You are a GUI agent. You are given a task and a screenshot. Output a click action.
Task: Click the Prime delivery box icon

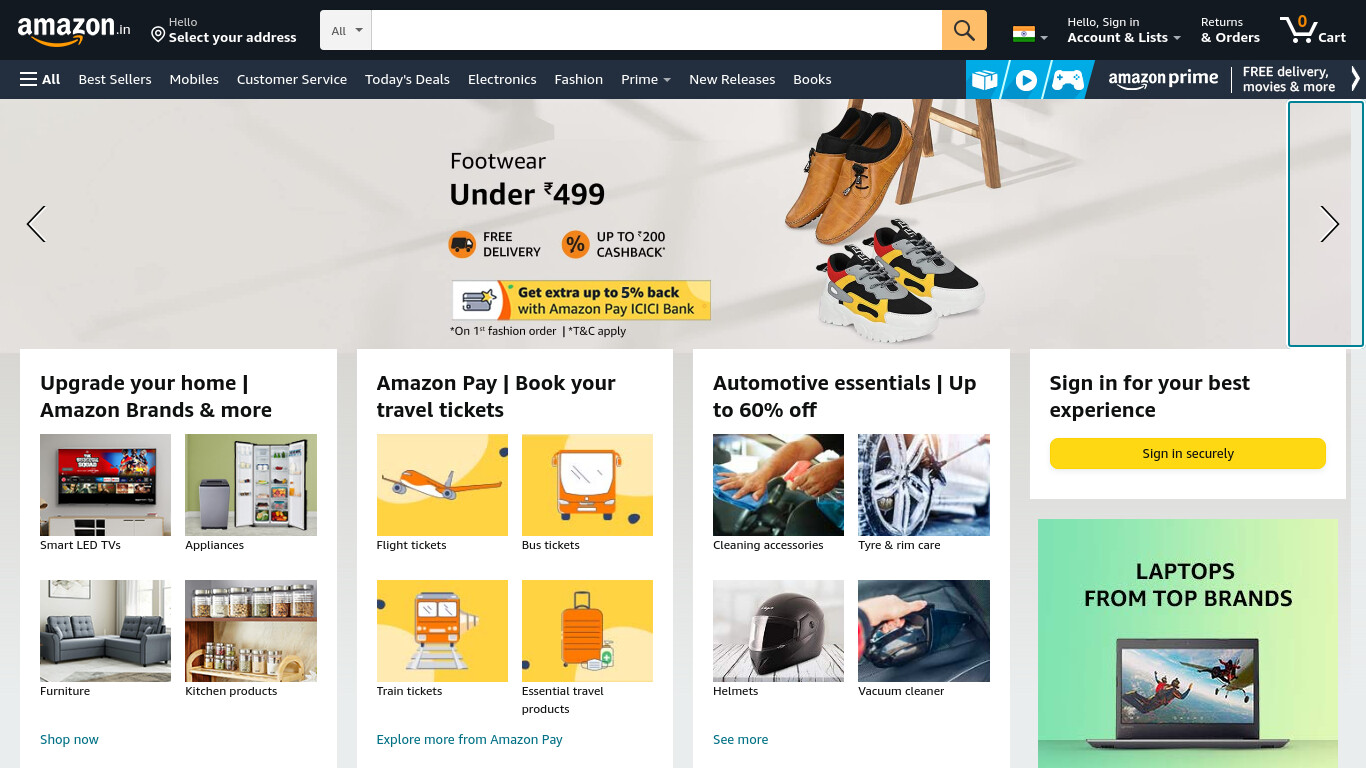click(x=984, y=80)
